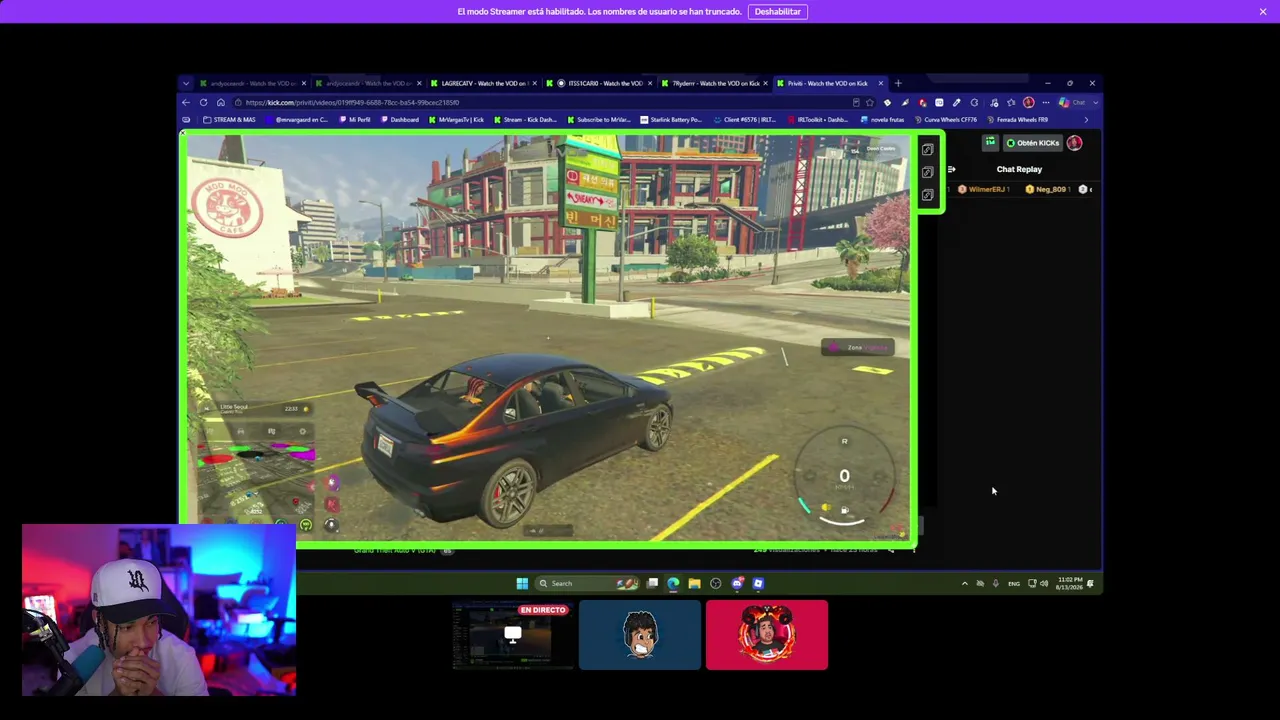The width and height of the screenshot is (1280, 720).
Task: Click the streamer webcam overlay
Action: pyautogui.click(x=159, y=610)
